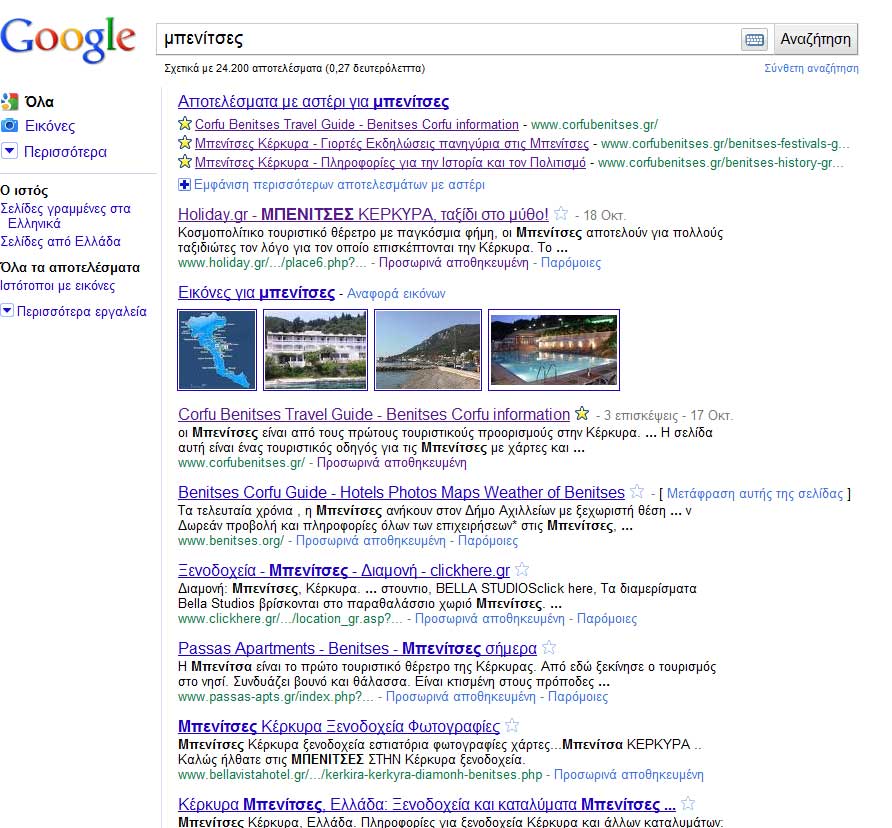This screenshot has height=828, width=892.
Task: Open the white hotel building thumbnail
Action: pos(316,350)
